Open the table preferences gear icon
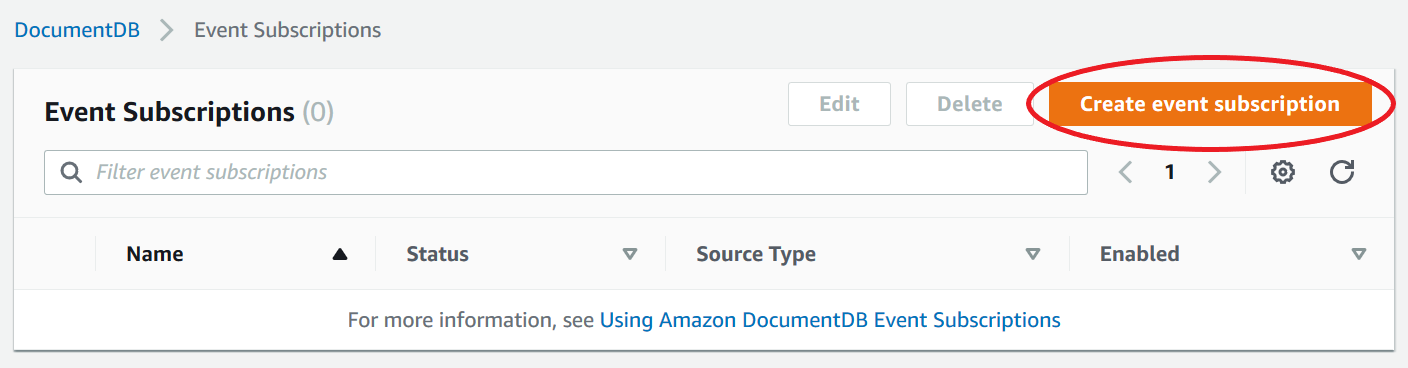The width and height of the screenshot is (1408, 368). pos(1283,173)
